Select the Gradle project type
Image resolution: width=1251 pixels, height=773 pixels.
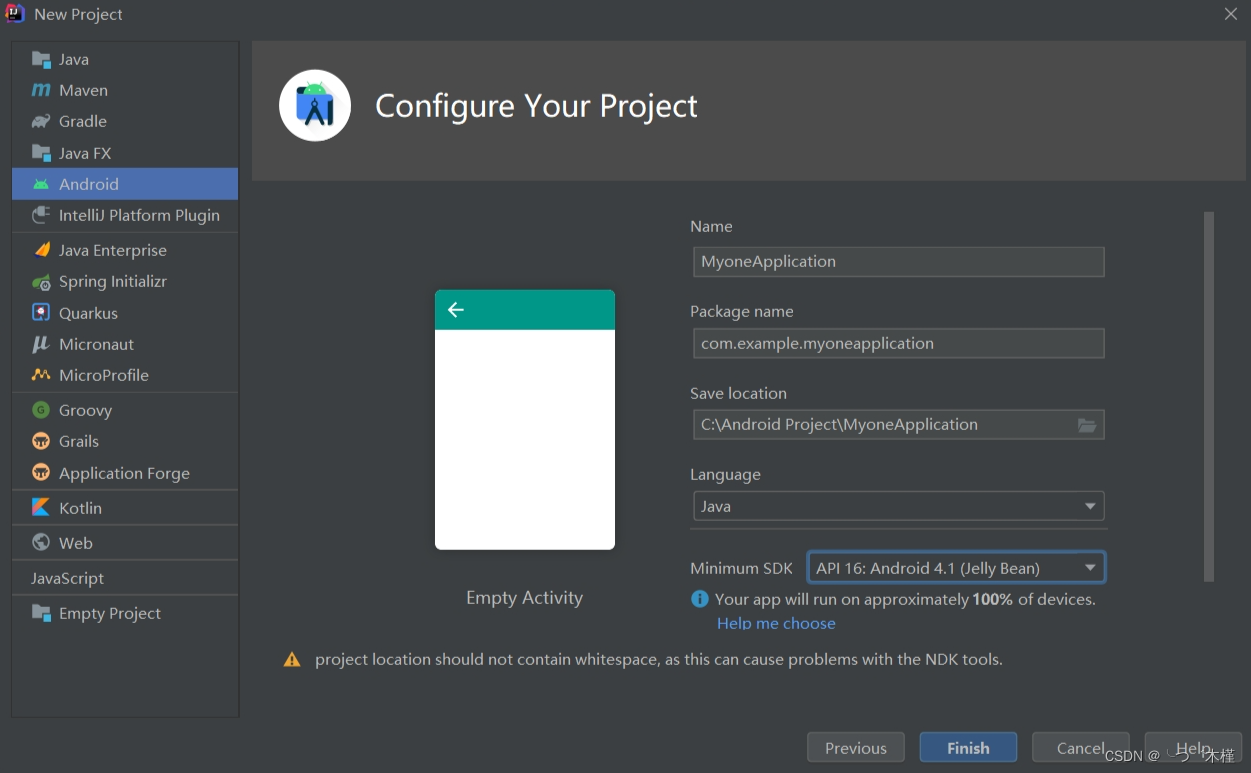pos(83,121)
